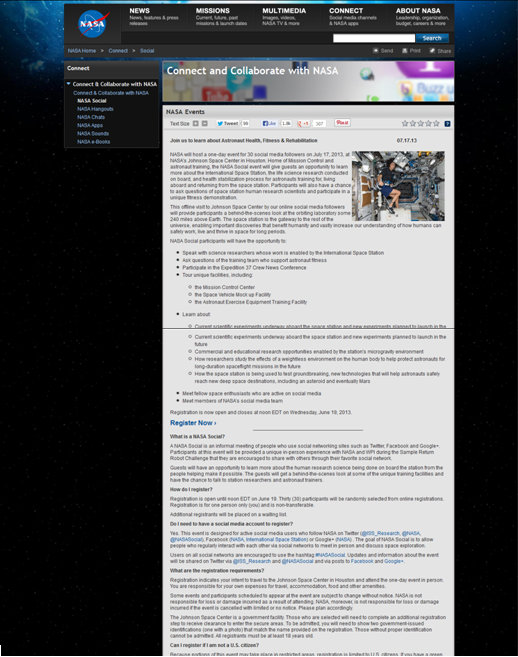This screenshot has width=518, height=657.
Task: Click into the search text field
Action: 374,38
